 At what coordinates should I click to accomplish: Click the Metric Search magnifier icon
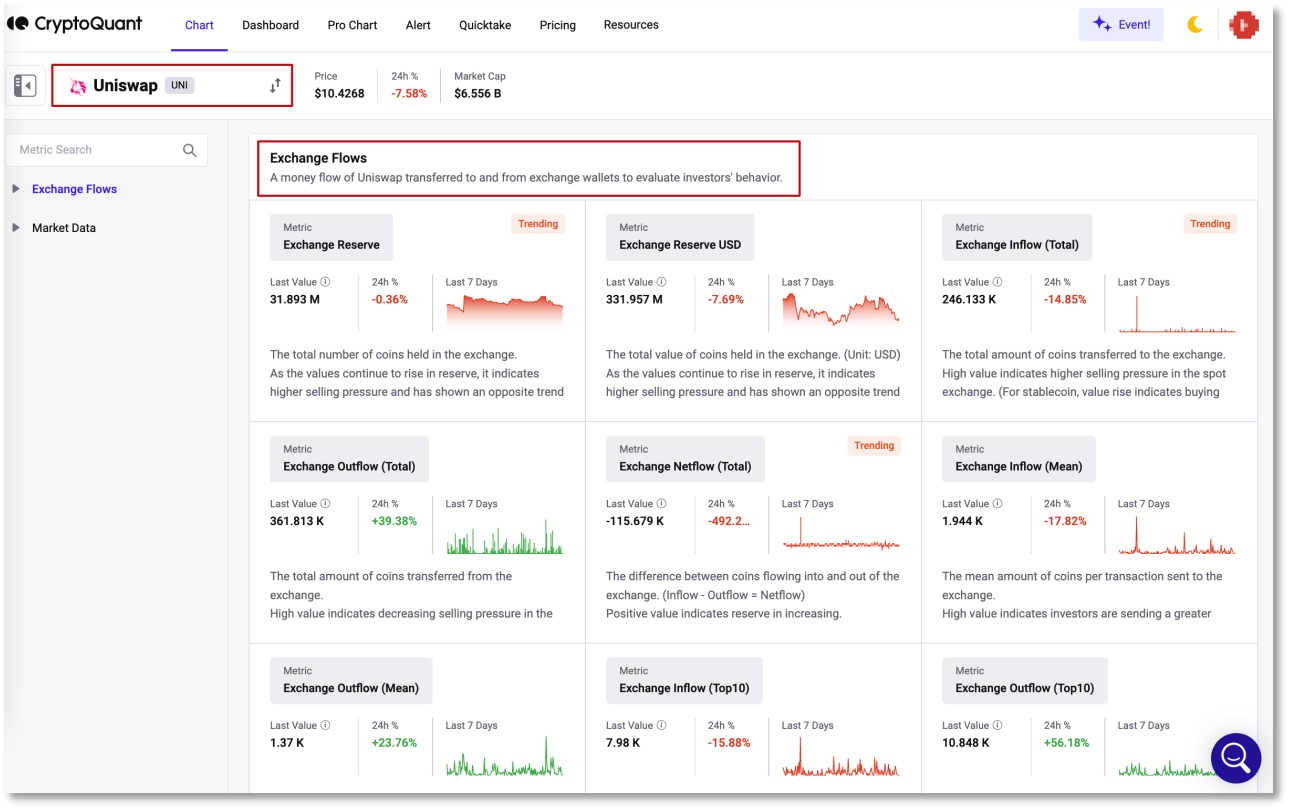point(190,150)
